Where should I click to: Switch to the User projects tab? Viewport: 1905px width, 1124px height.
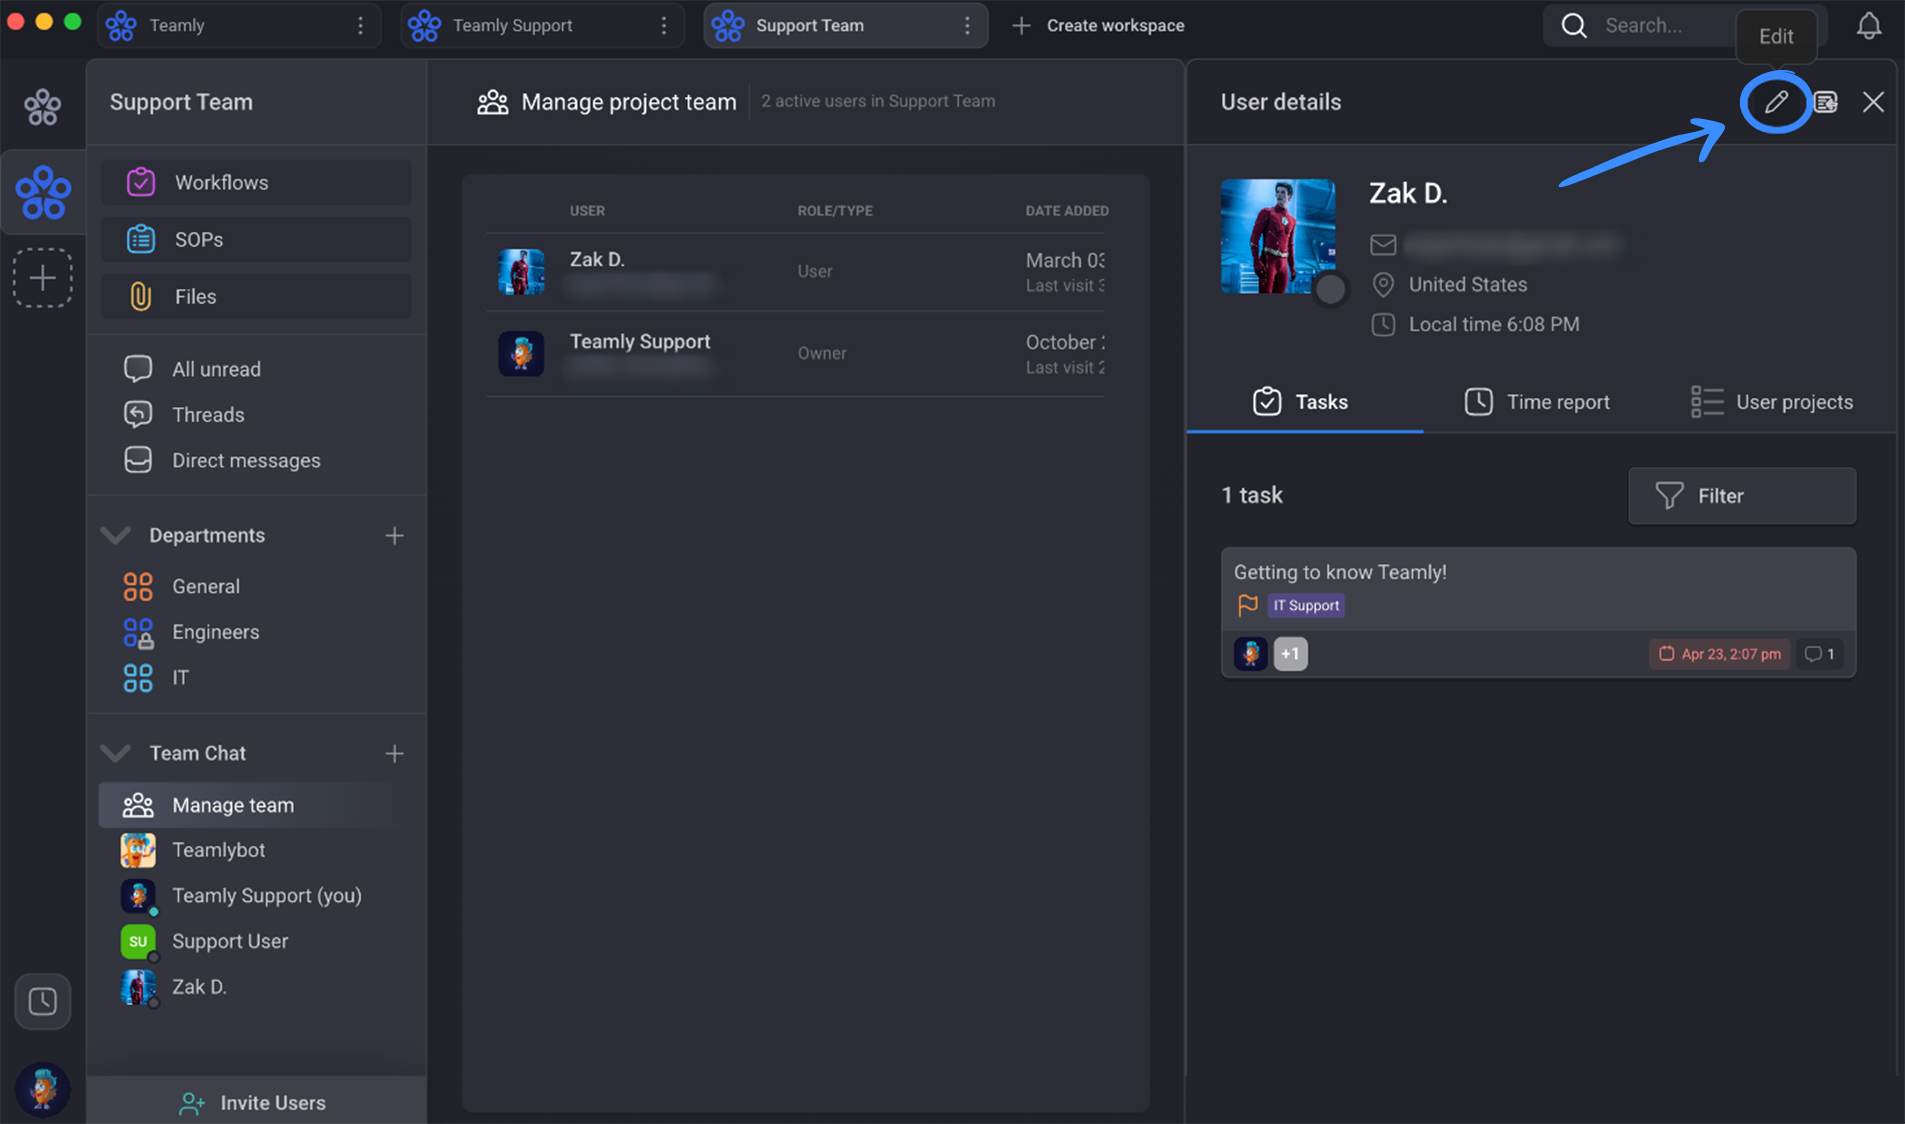(x=1772, y=402)
